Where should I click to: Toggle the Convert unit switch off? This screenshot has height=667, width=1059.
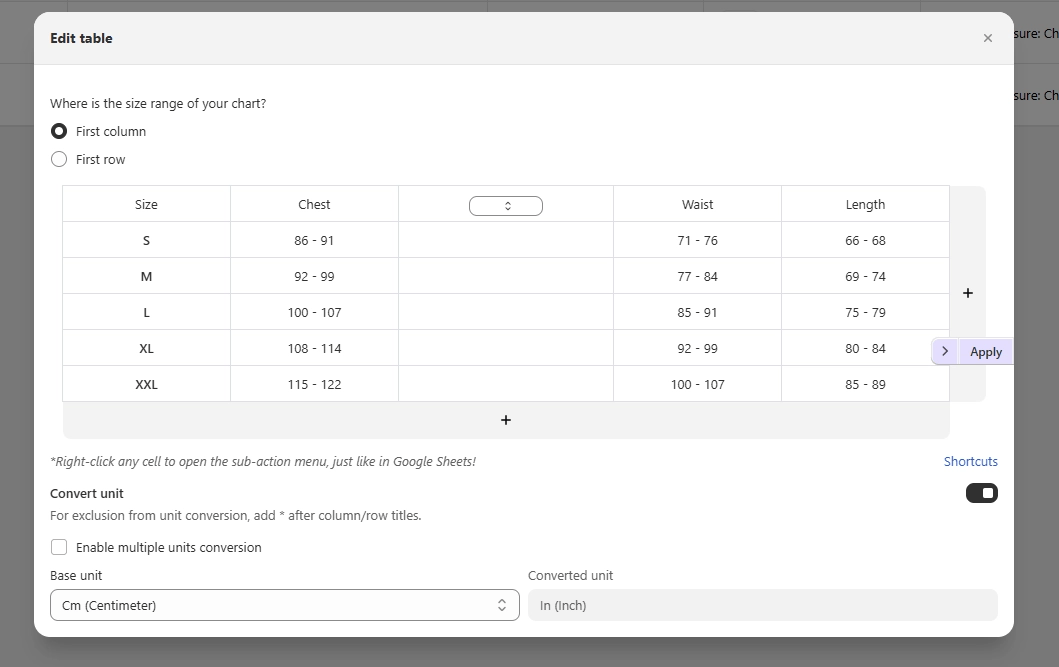coord(981,493)
